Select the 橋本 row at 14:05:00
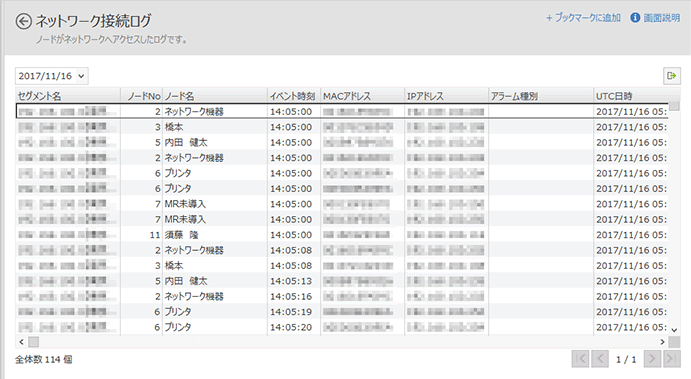 342,127
